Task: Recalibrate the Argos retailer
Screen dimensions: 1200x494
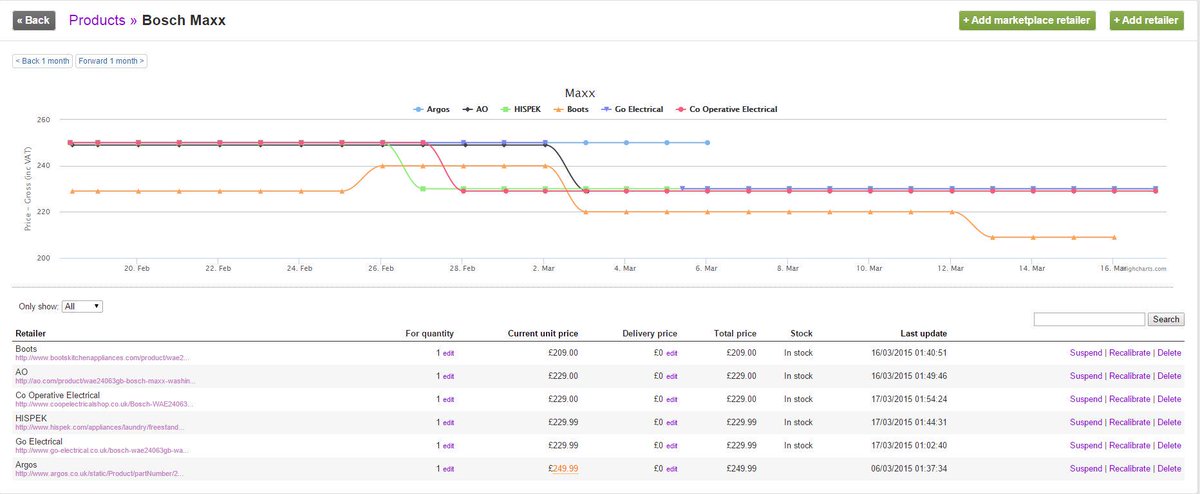Action: (1129, 468)
